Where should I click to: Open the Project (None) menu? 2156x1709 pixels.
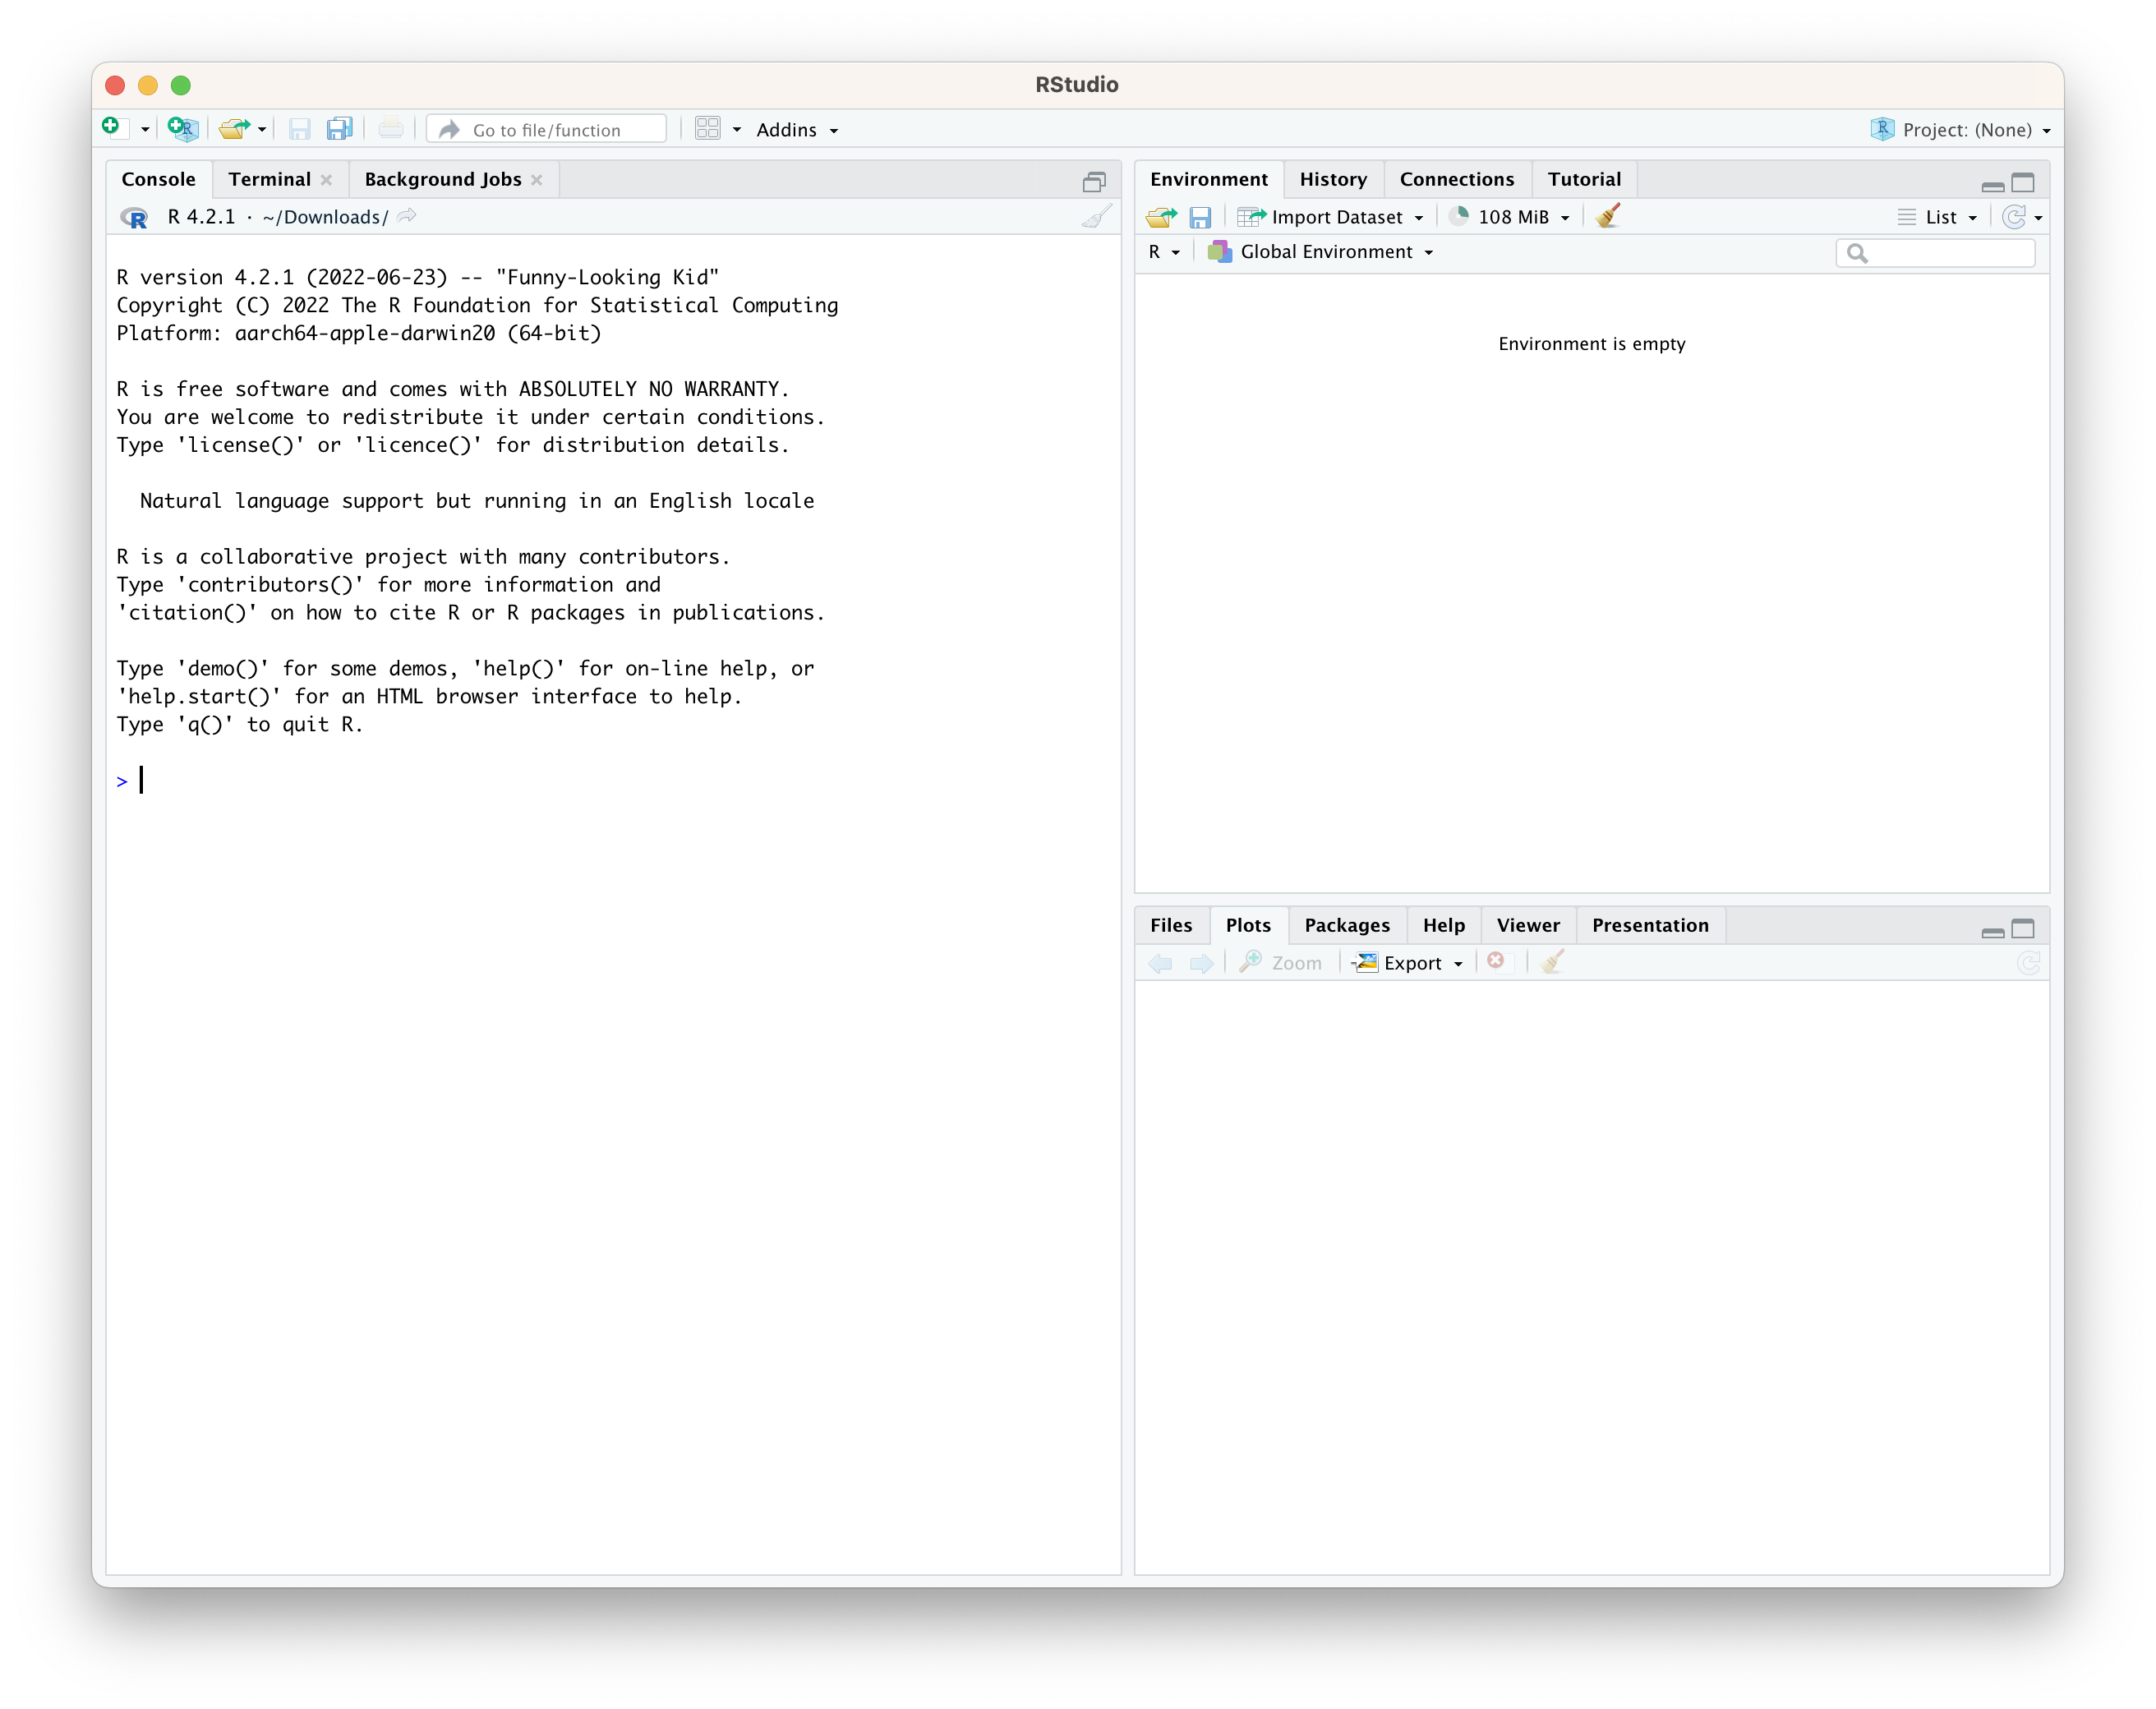pyautogui.click(x=1966, y=130)
